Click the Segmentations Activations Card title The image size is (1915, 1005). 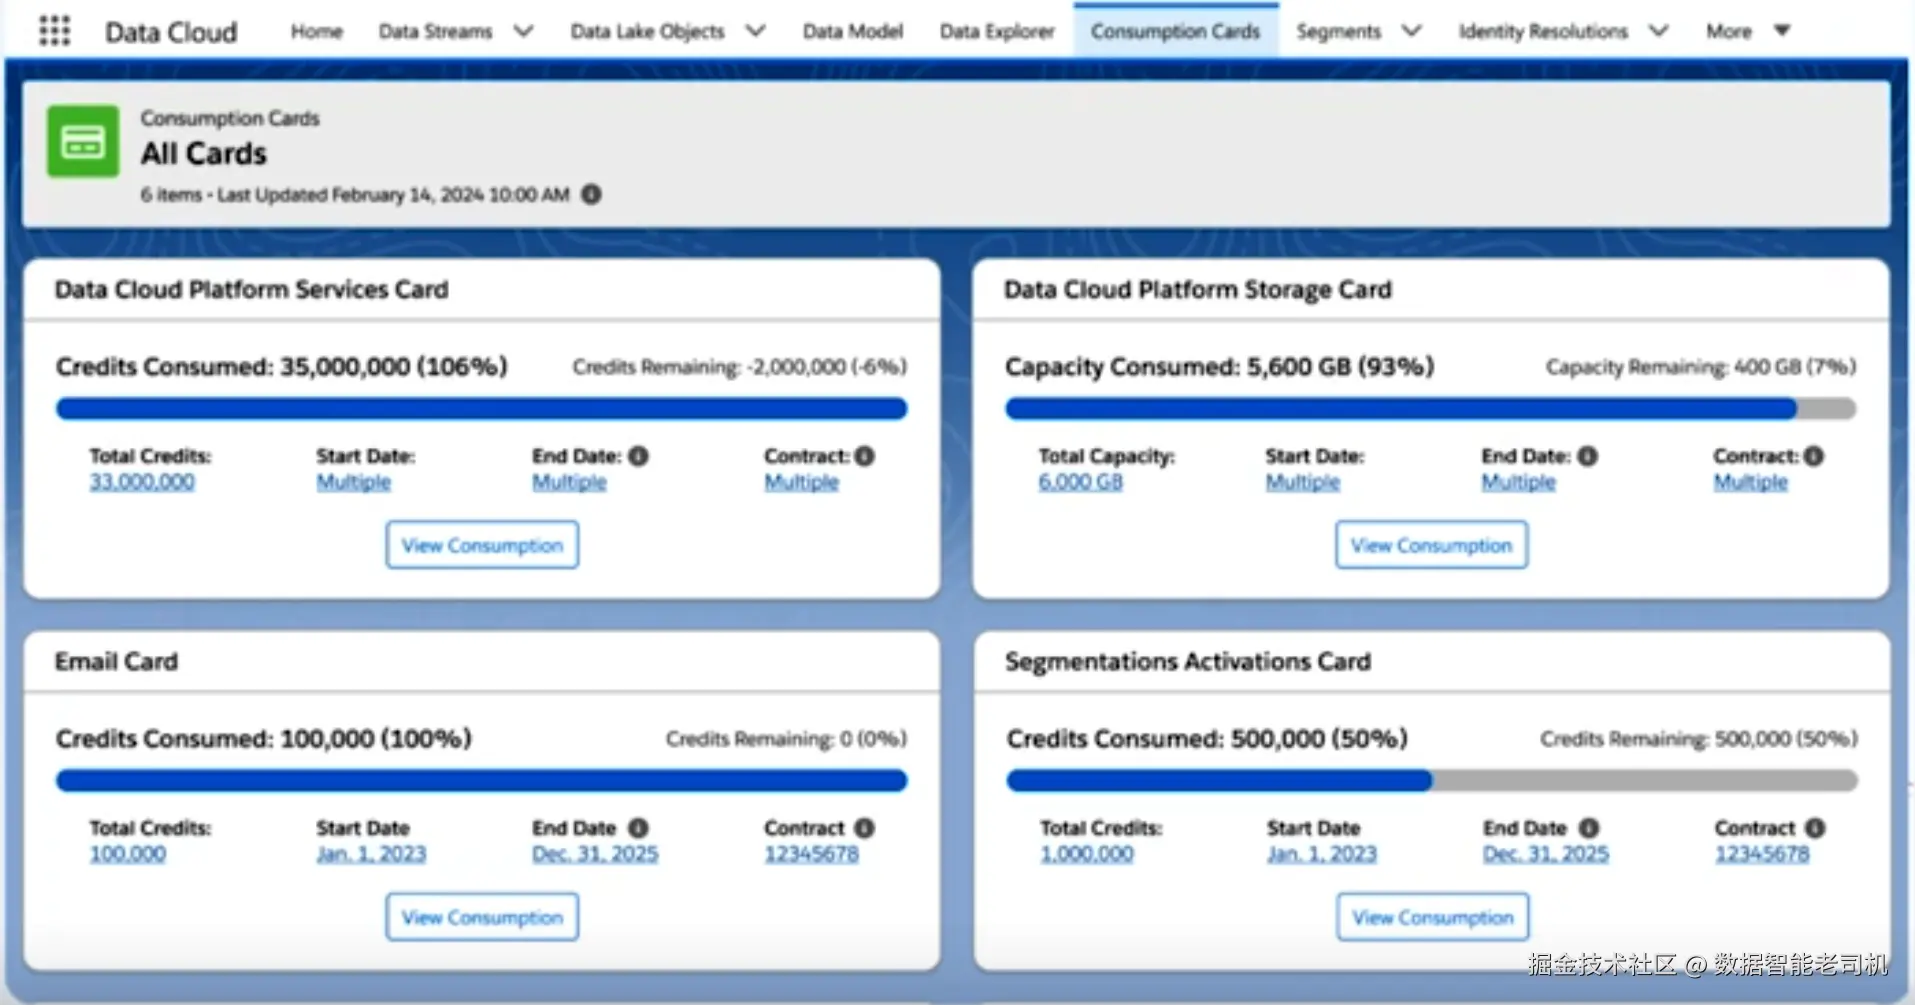(1188, 662)
